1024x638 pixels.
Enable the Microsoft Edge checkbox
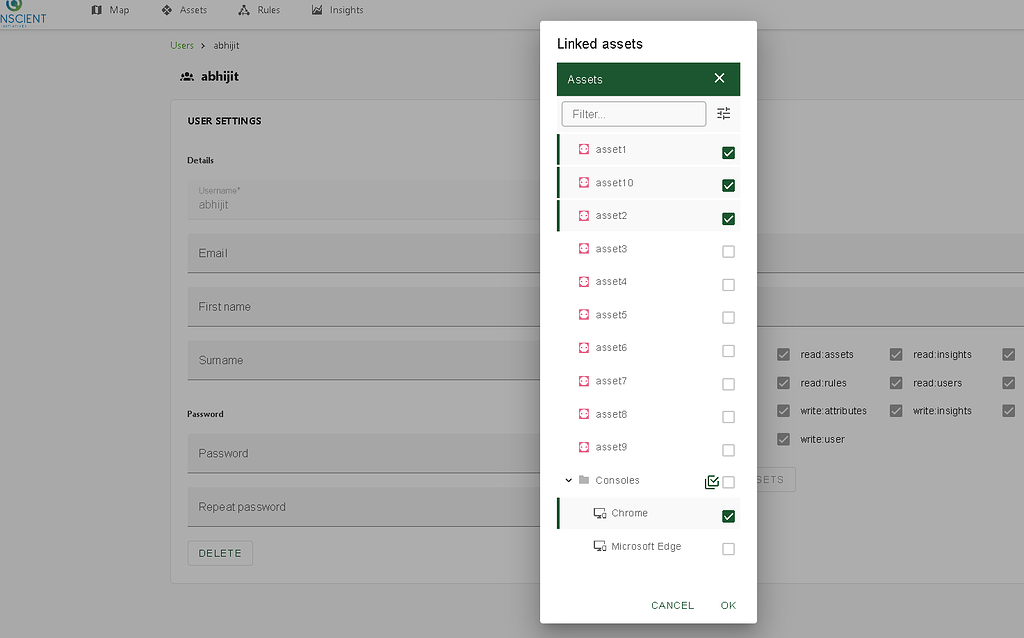point(728,548)
